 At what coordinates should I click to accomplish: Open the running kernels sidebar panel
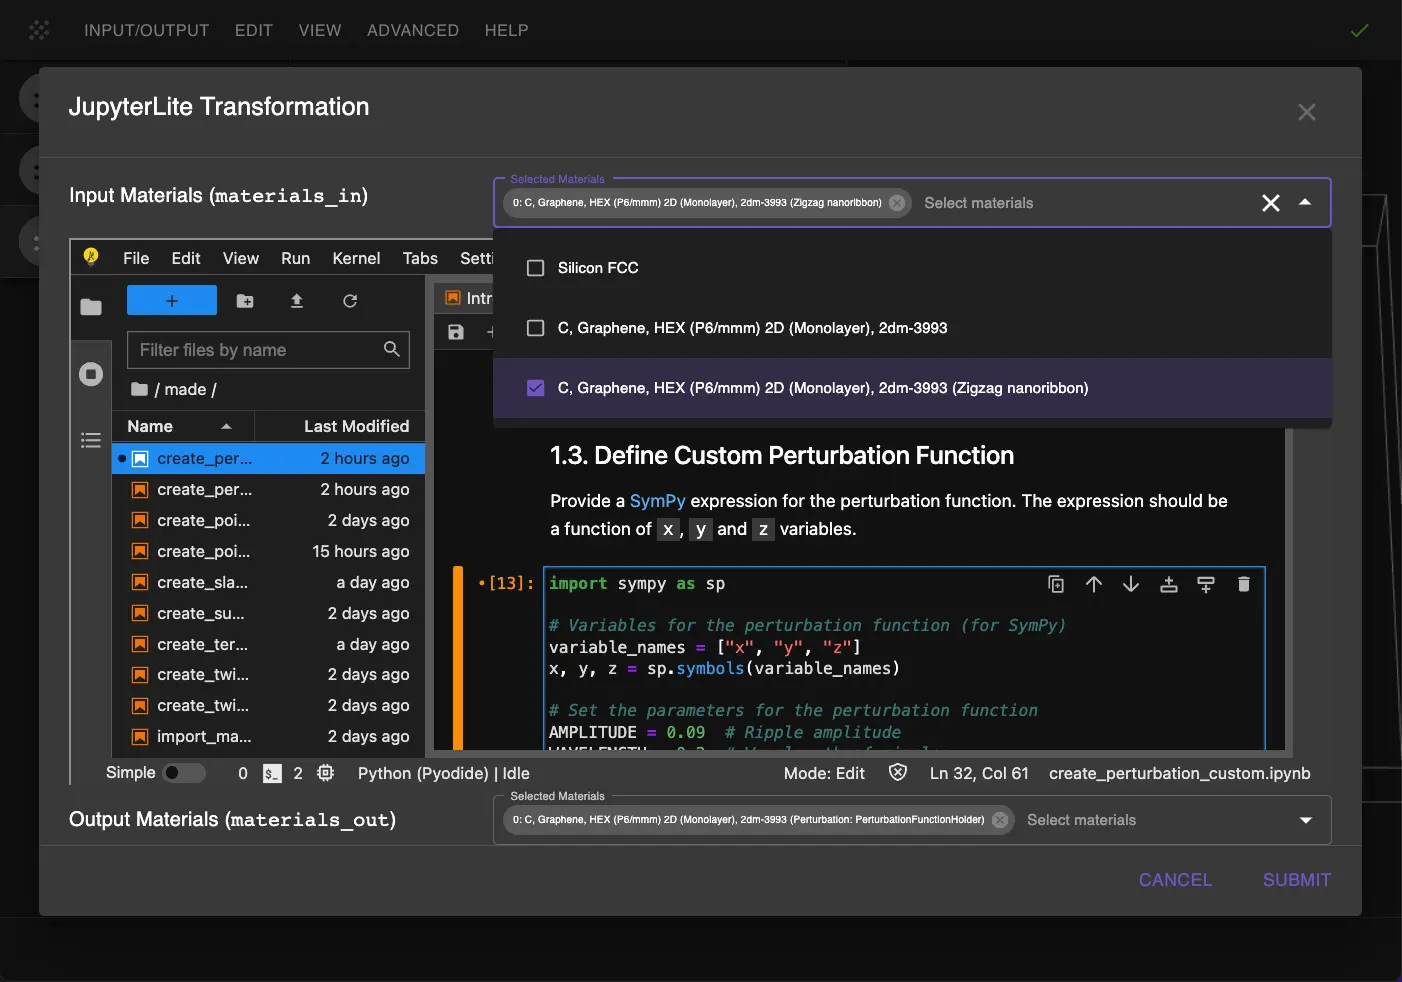tap(90, 373)
